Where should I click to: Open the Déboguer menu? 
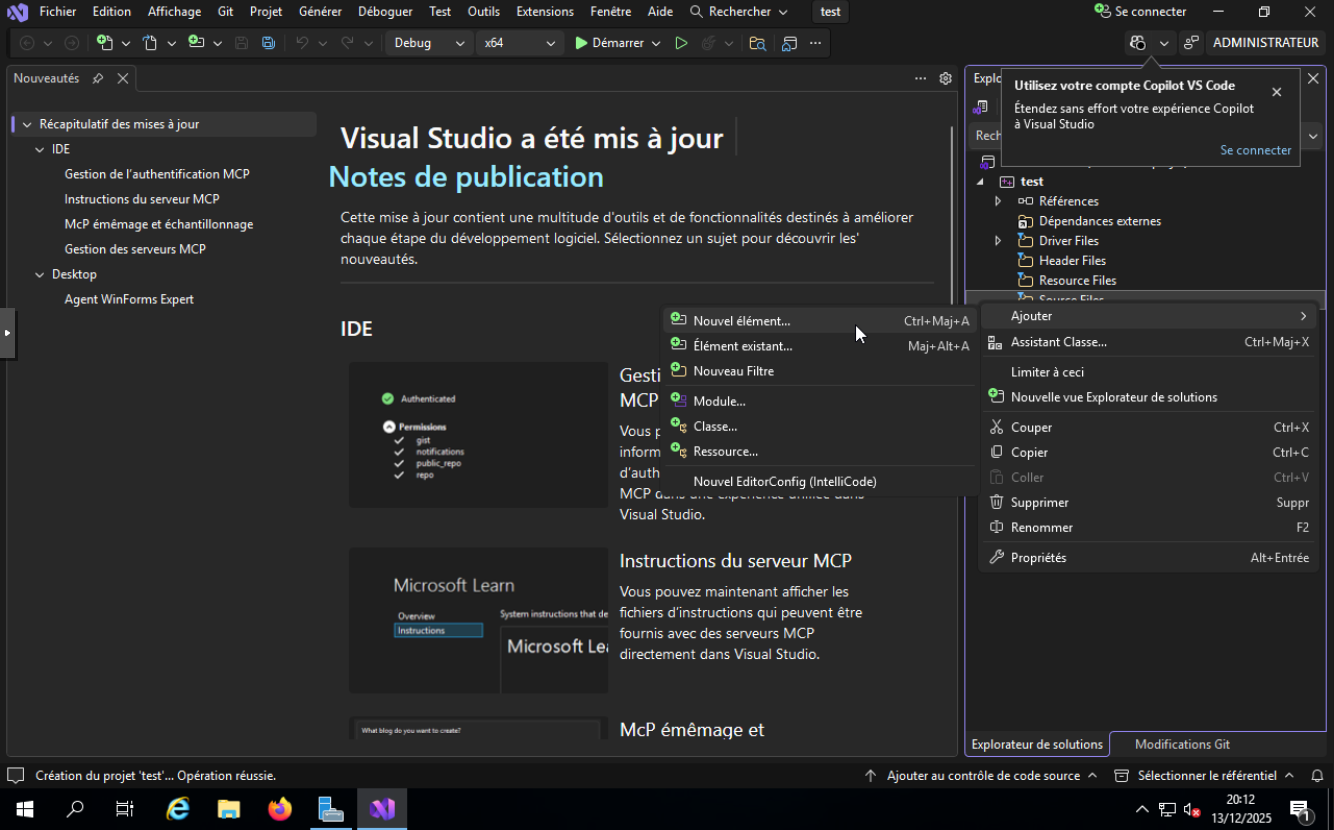(385, 12)
